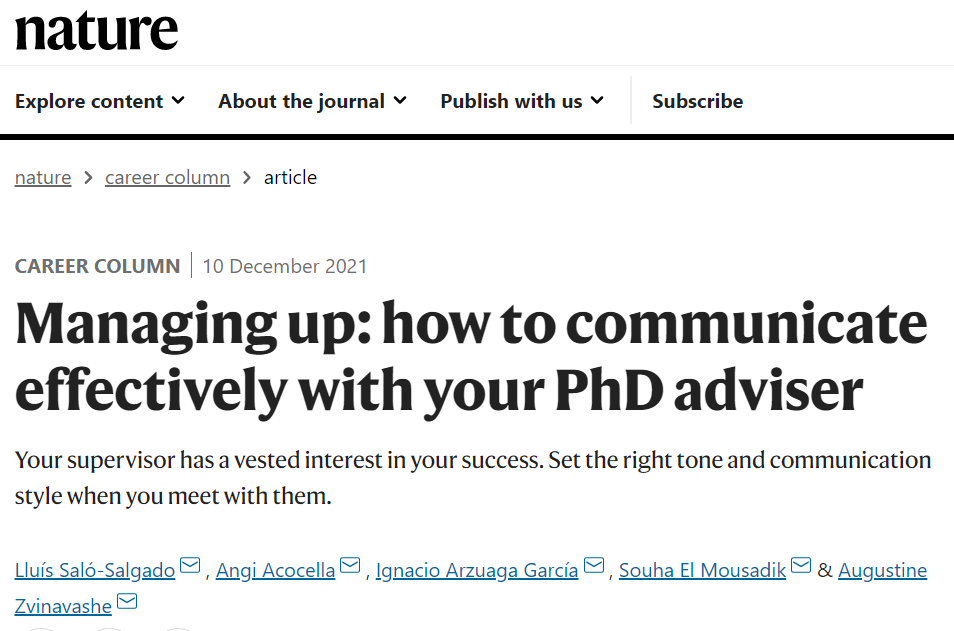The width and height of the screenshot is (954, 631).
Task: Open the Publish with us menu
Action: pos(511,101)
